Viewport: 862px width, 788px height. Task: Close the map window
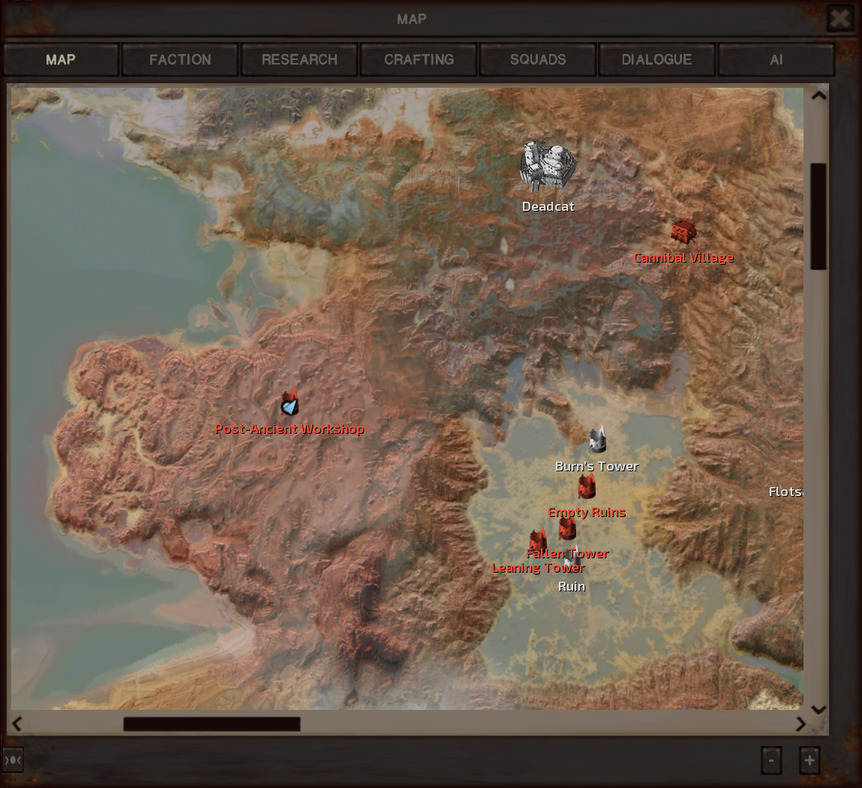click(840, 19)
